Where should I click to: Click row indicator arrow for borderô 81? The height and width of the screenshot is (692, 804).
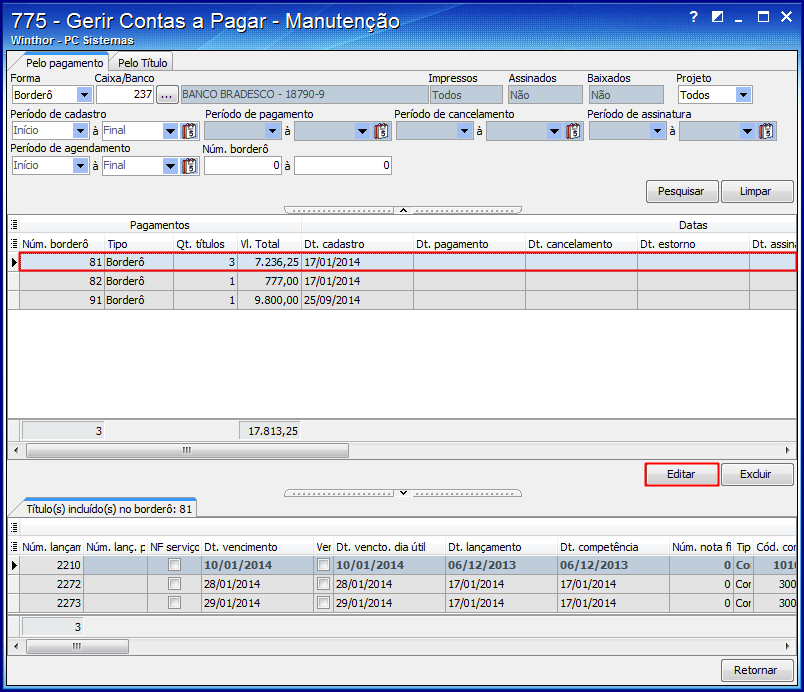click(x=14, y=262)
